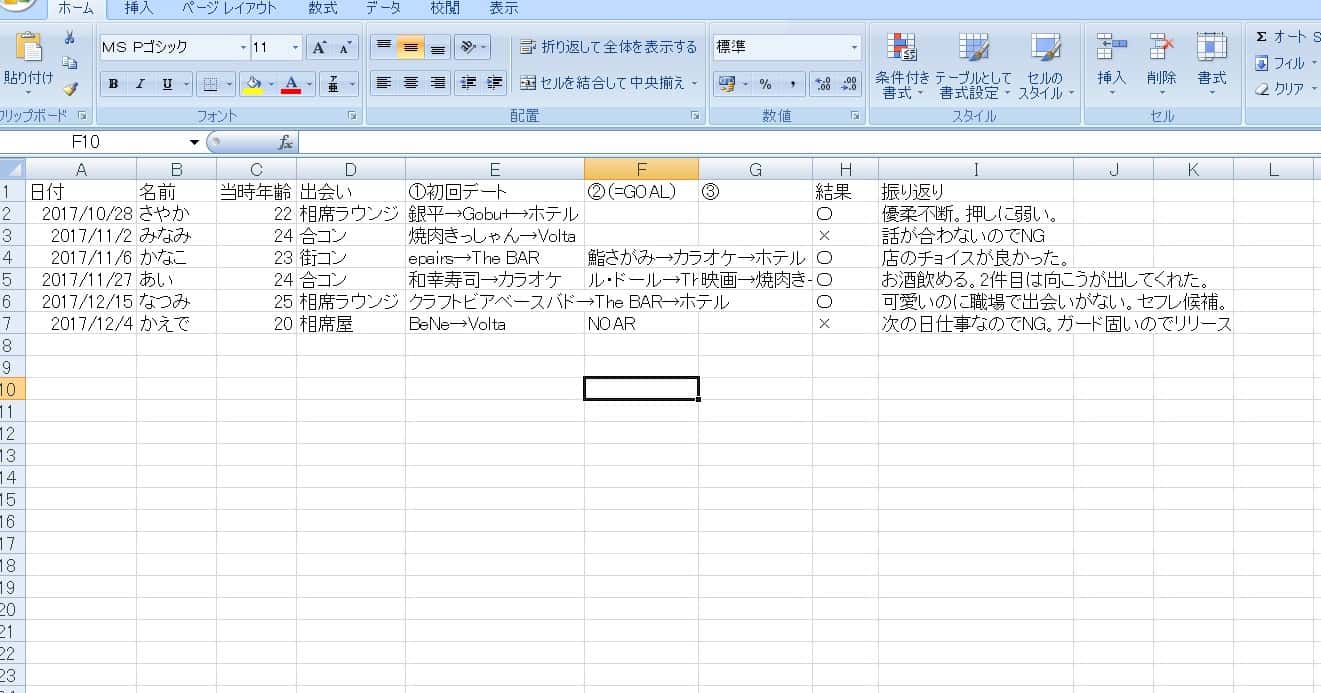Select row 10 header
Image resolution: width=1321 pixels, height=693 pixels.
click(x=12, y=389)
